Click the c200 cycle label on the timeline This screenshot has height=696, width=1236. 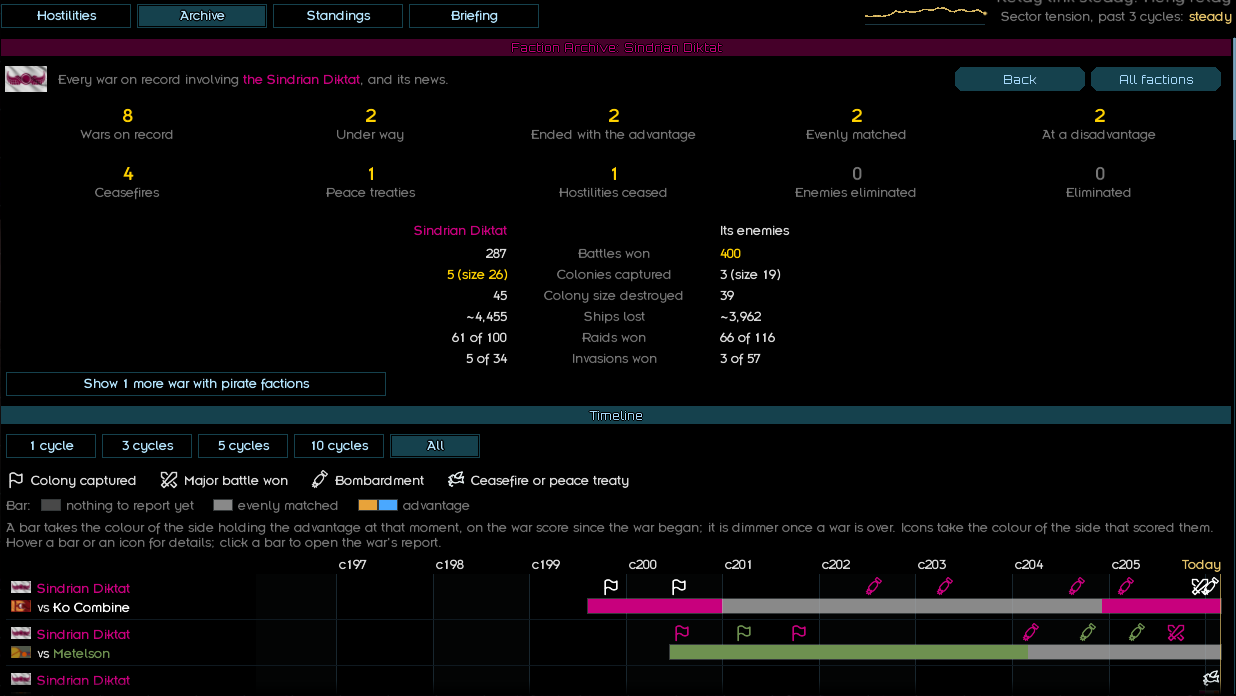[x=642, y=565]
